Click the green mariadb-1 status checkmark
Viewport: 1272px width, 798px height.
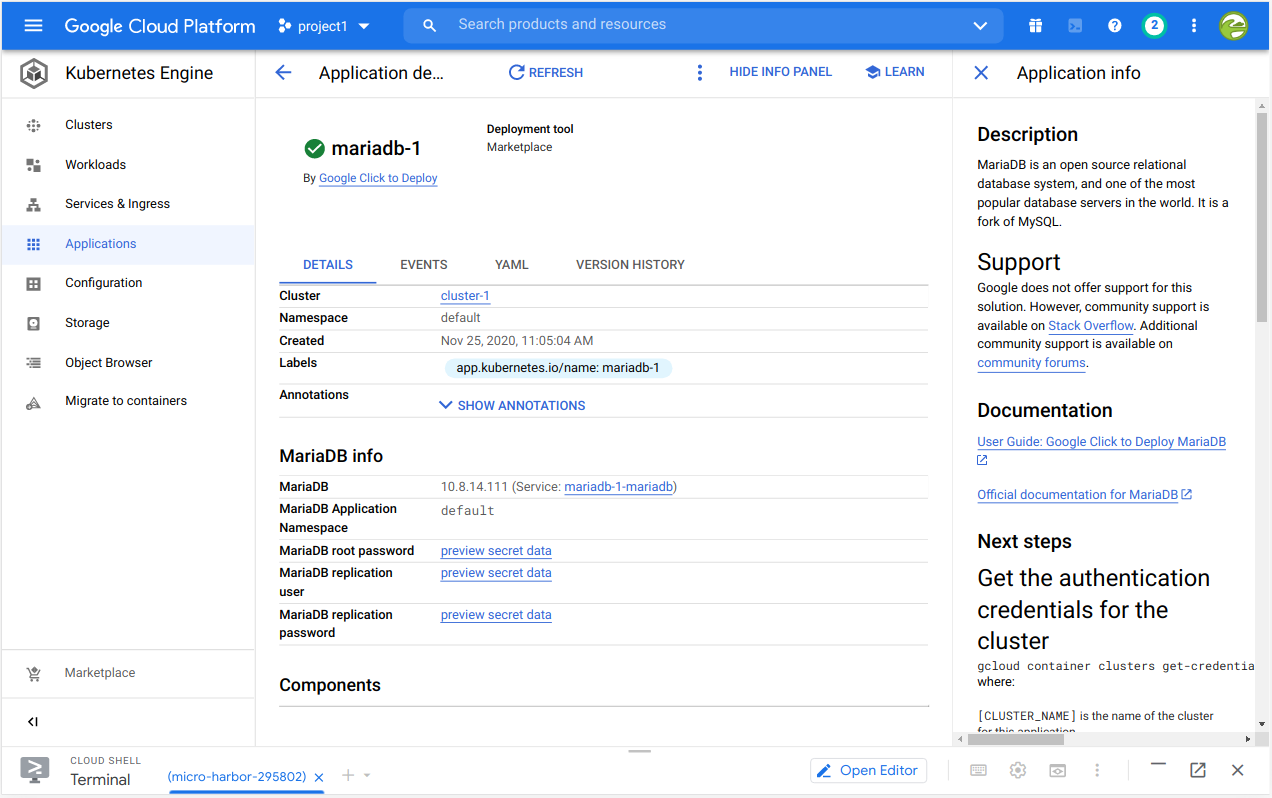(x=314, y=149)
